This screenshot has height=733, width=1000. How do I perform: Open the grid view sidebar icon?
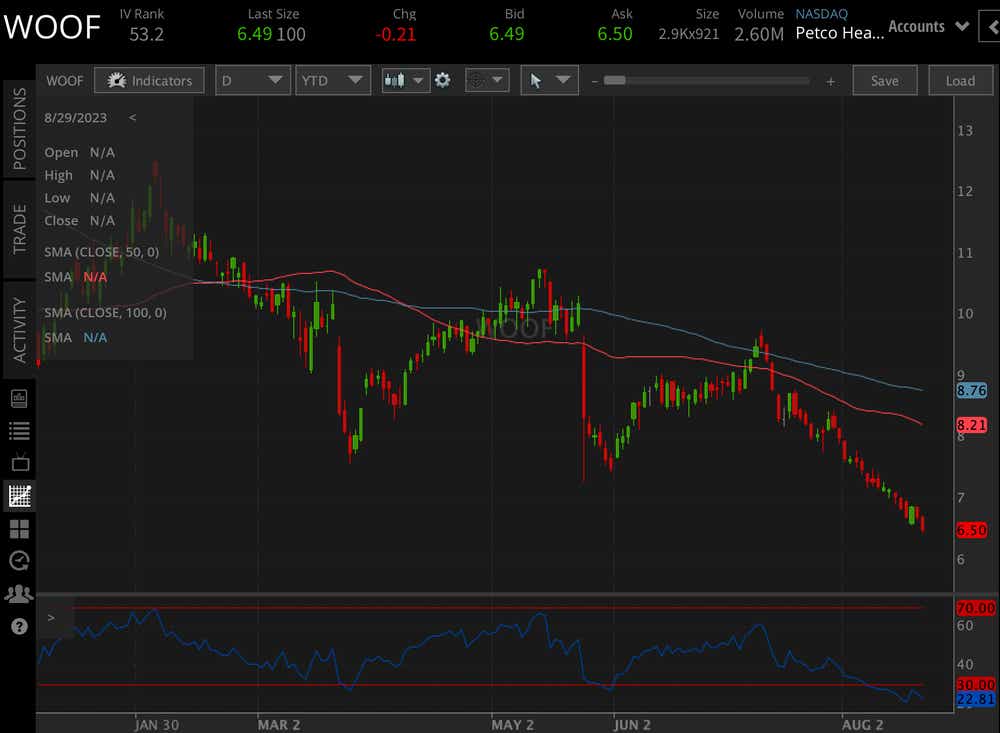19,529
